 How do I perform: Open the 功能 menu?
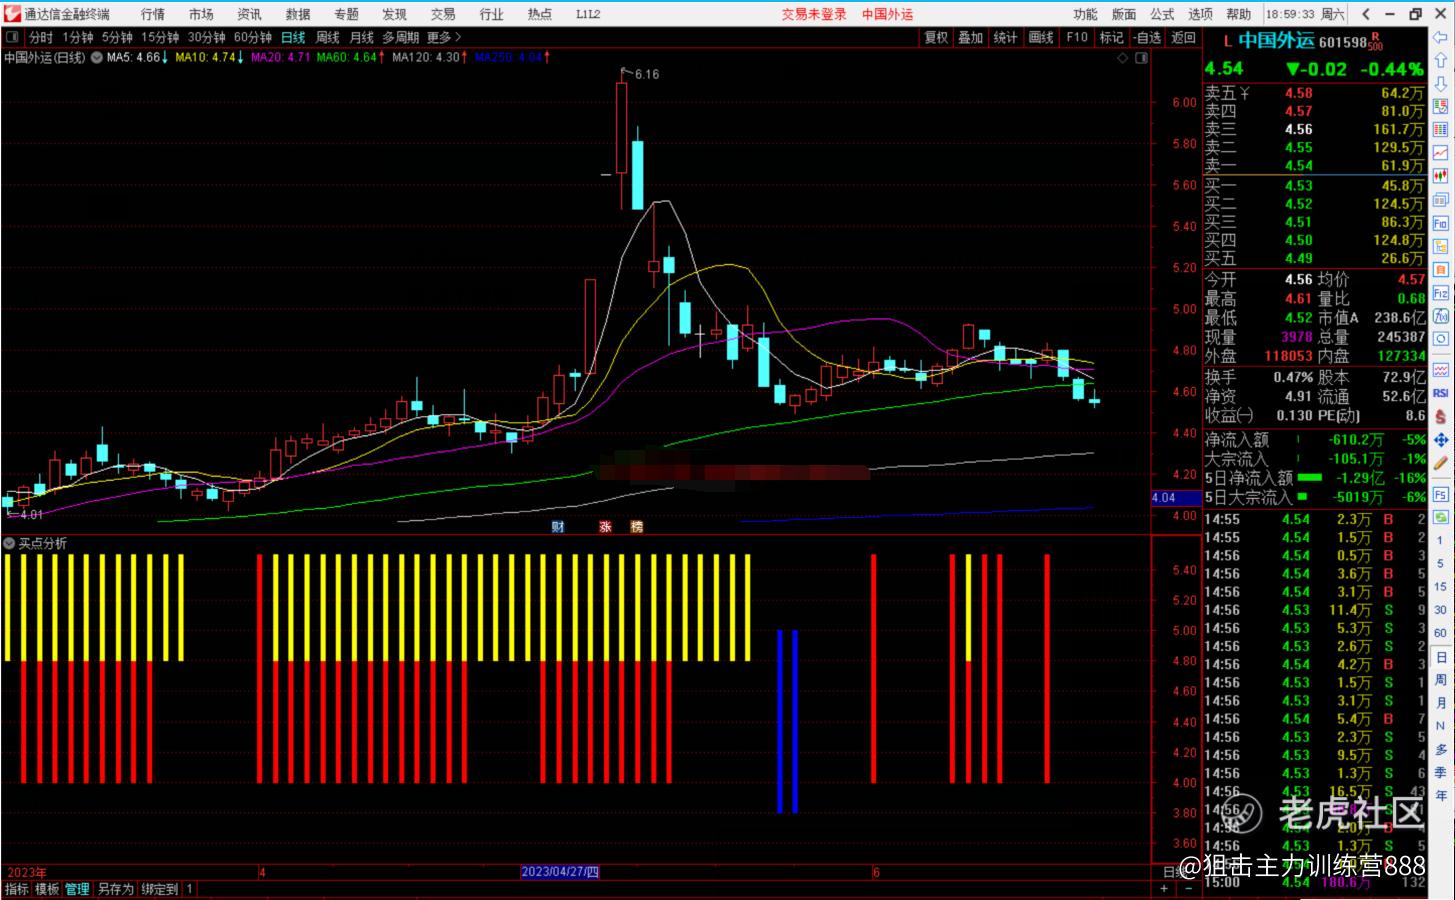1085,14
